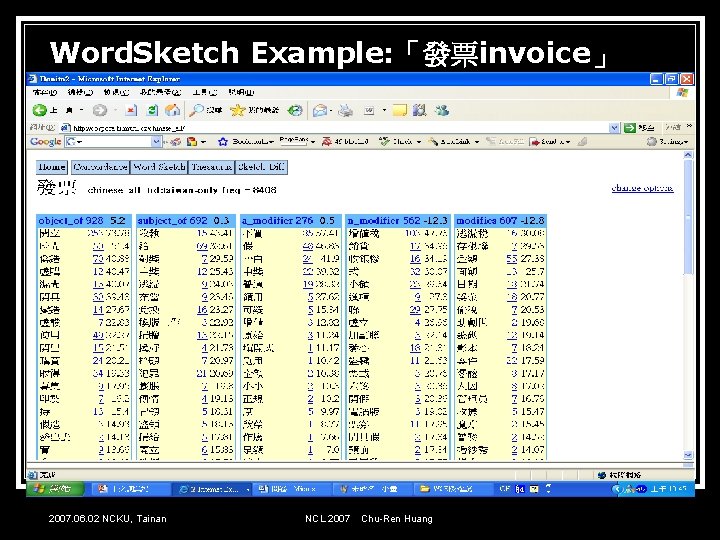Open the Edit button dropdown arrow

click(384, 111)
